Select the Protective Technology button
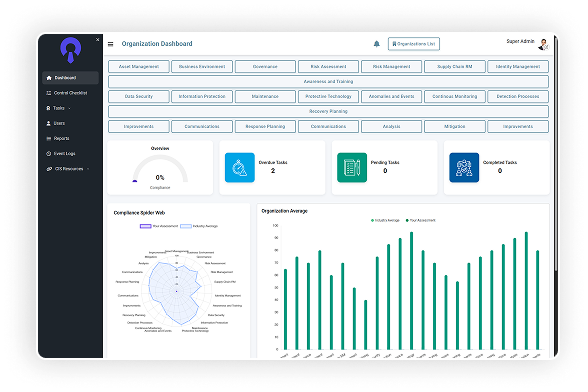Screen dimensions: 588x392 [x=328, y=96]
